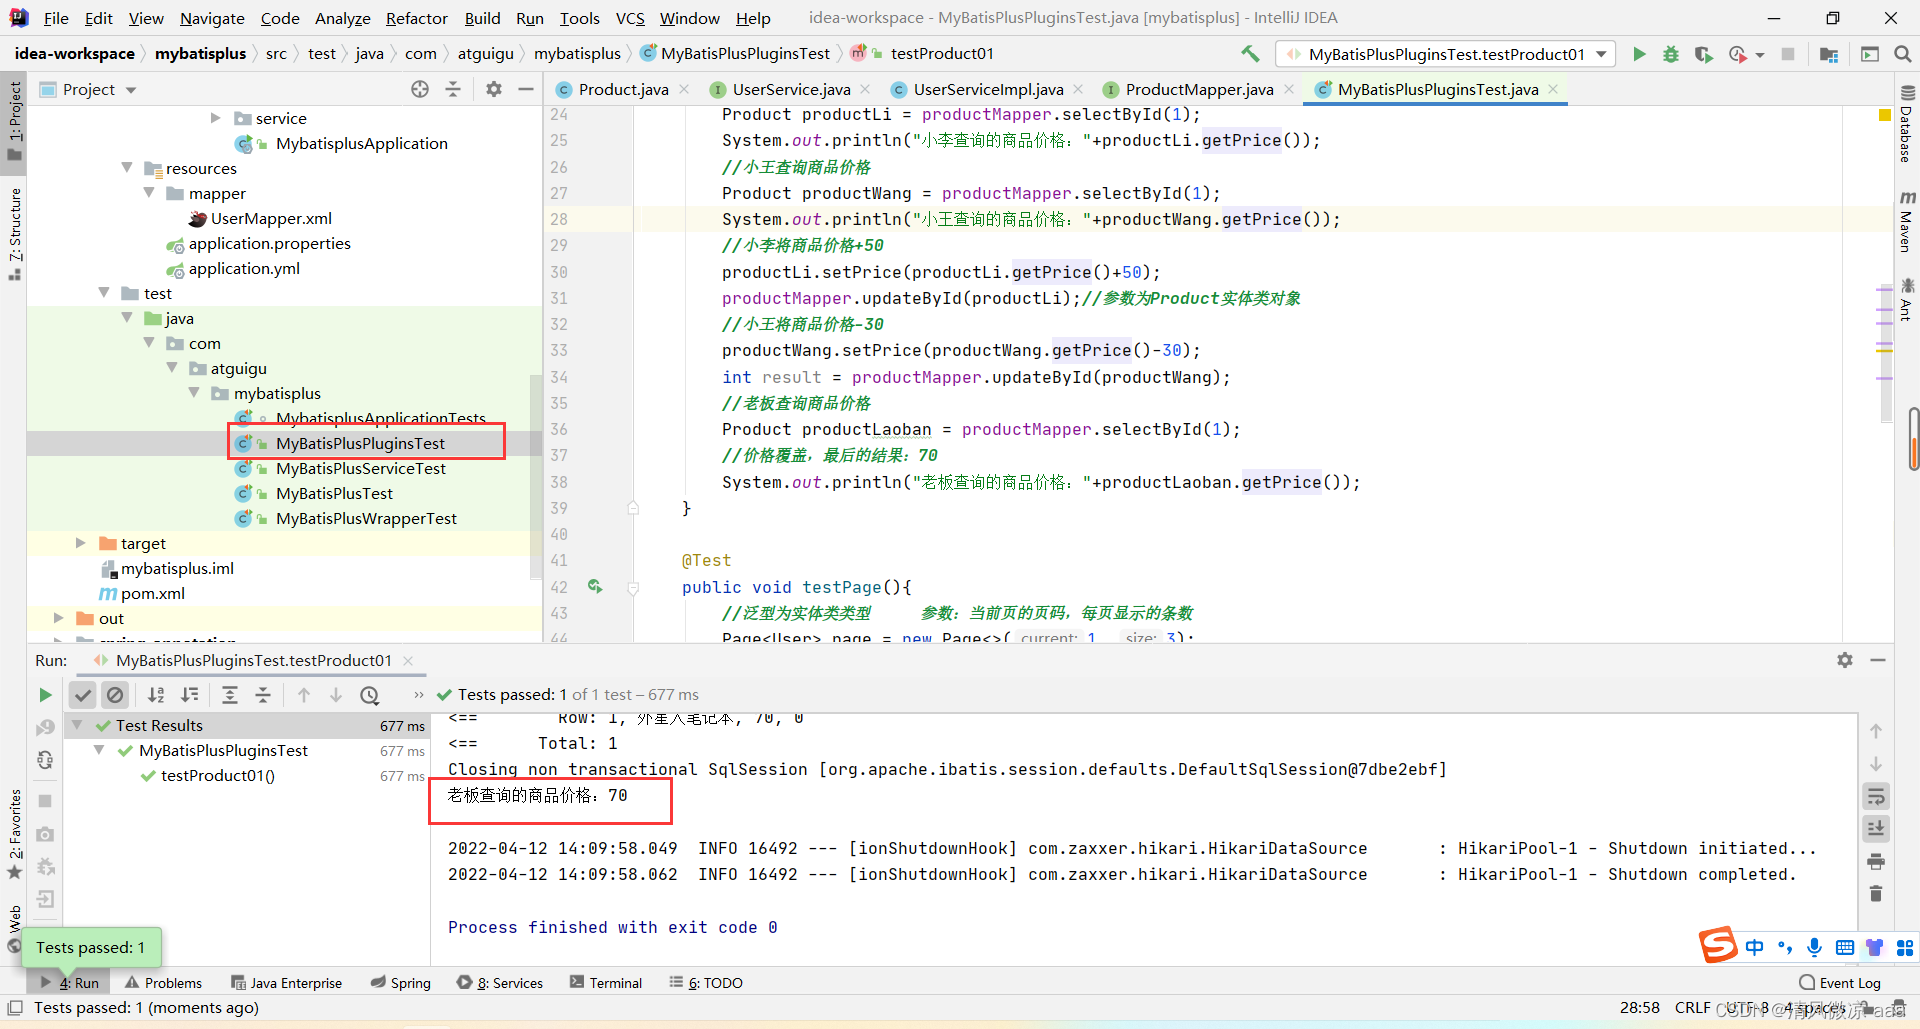Image resolution: width=1920 pixels, height=1029 pixels.
Task: Rerun tests in Run panel
Action: [45, 694]
